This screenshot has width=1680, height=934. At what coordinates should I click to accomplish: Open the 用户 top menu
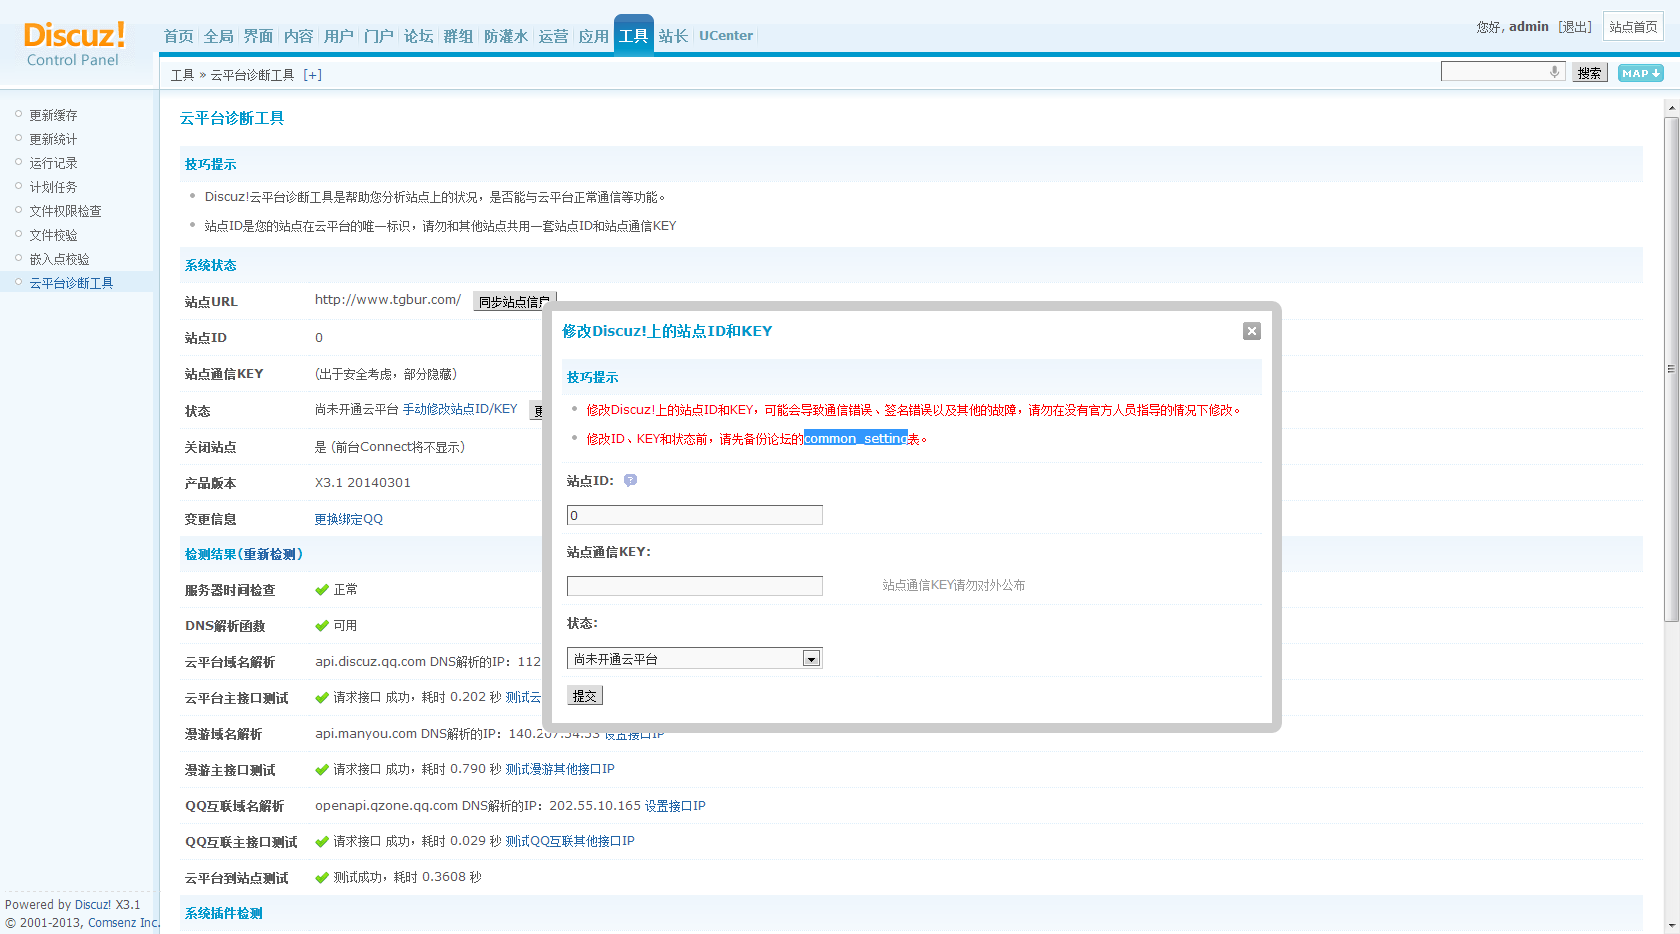[339, 36]
